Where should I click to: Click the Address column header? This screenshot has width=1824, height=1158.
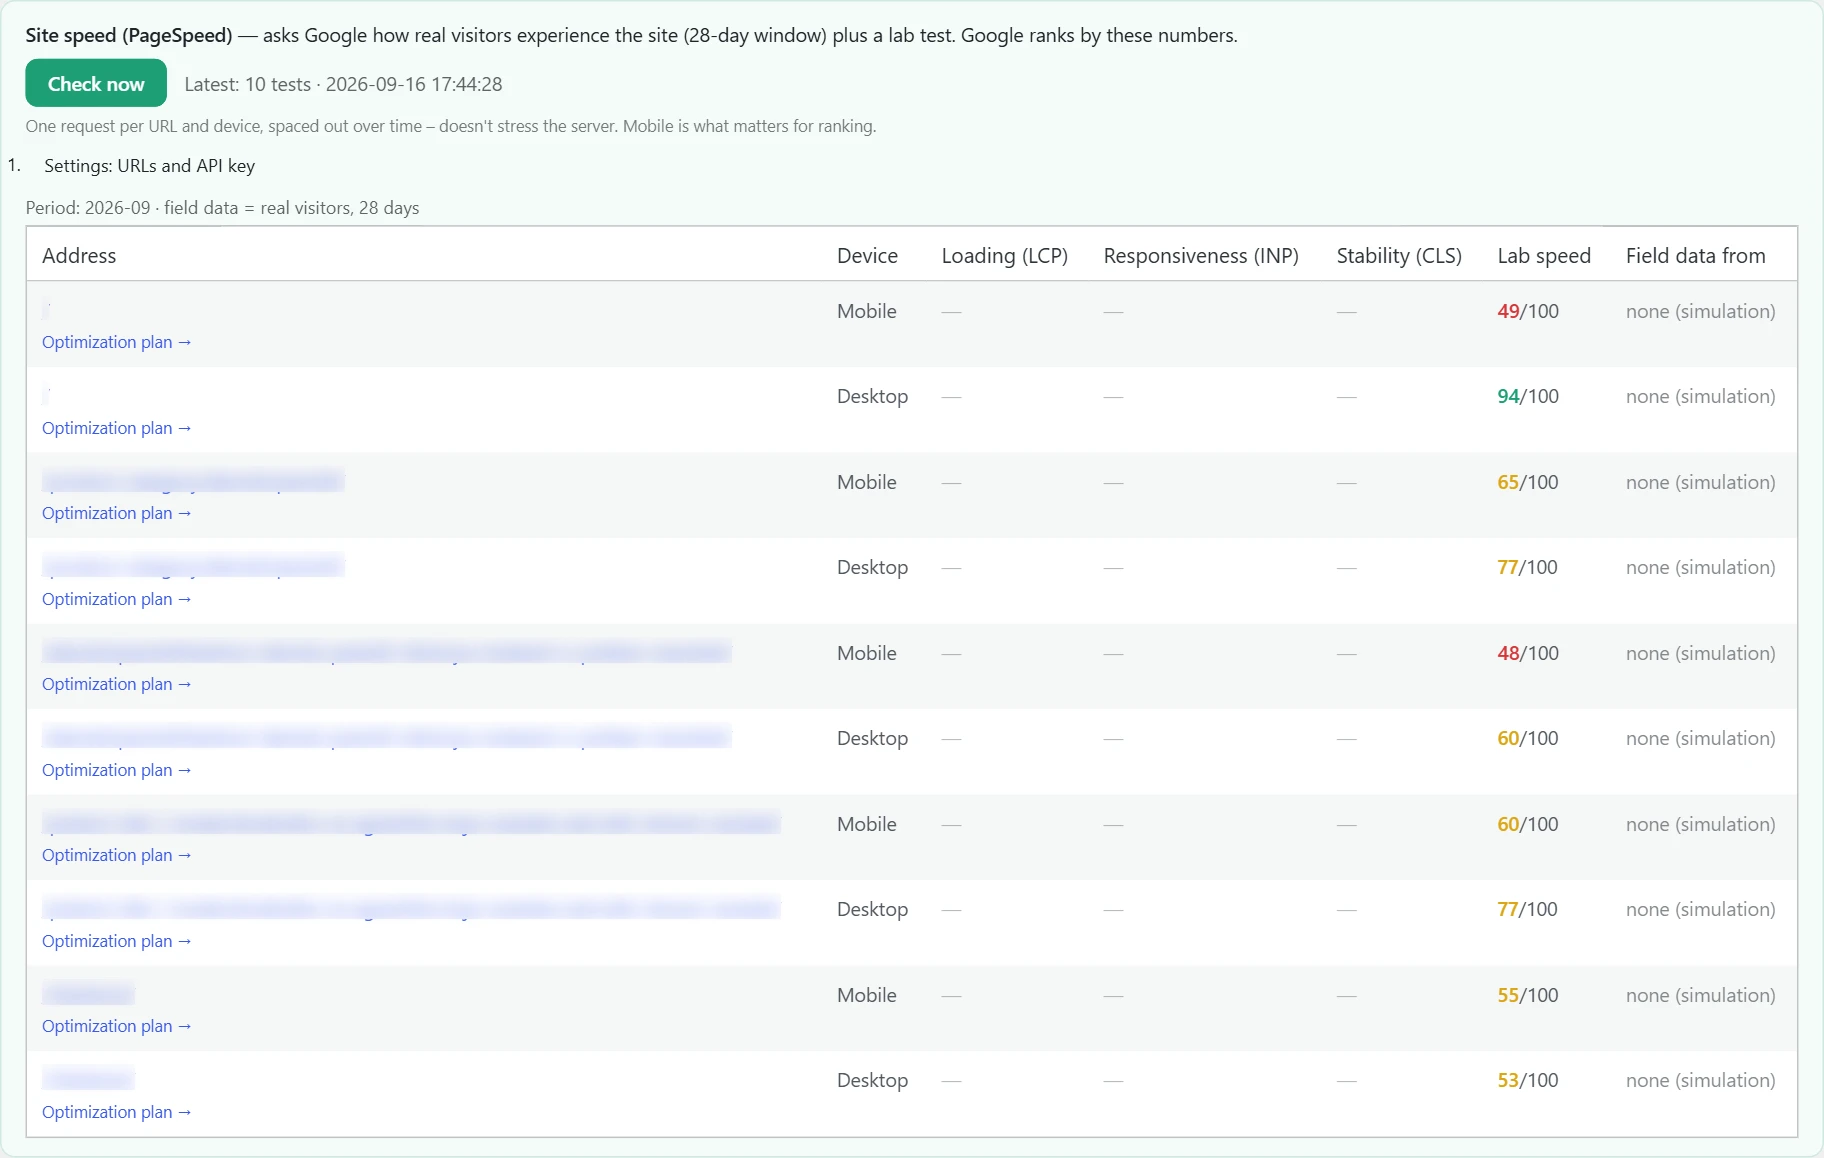coord(79,256)
